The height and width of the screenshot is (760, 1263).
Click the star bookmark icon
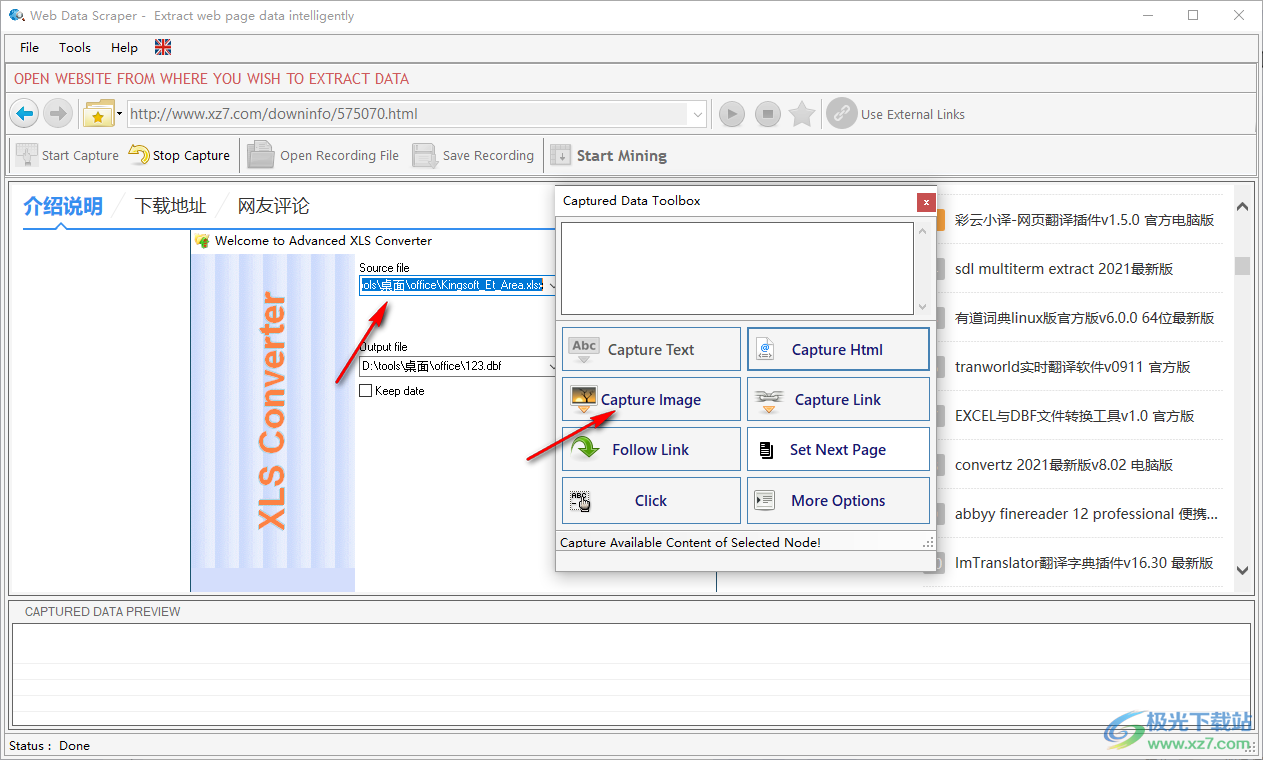click(802, 114)
